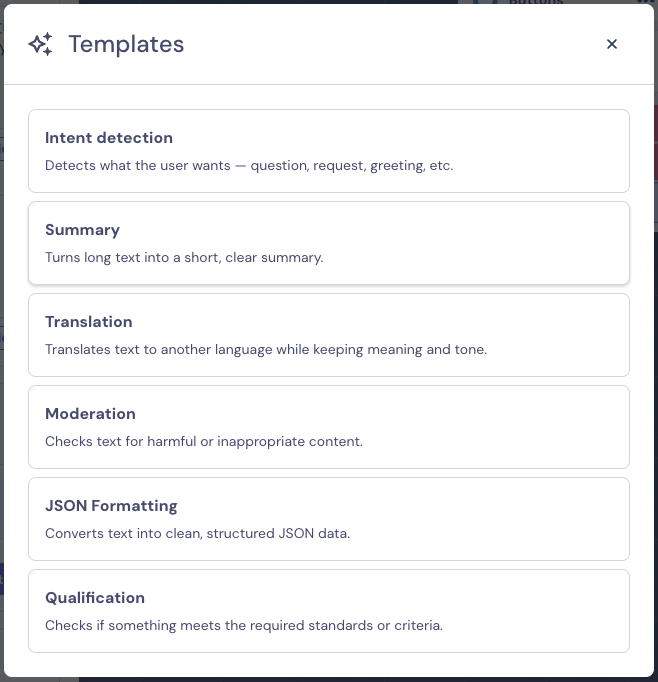
Task: Click "Detects what the user wants" description
Action: point(249,165)
